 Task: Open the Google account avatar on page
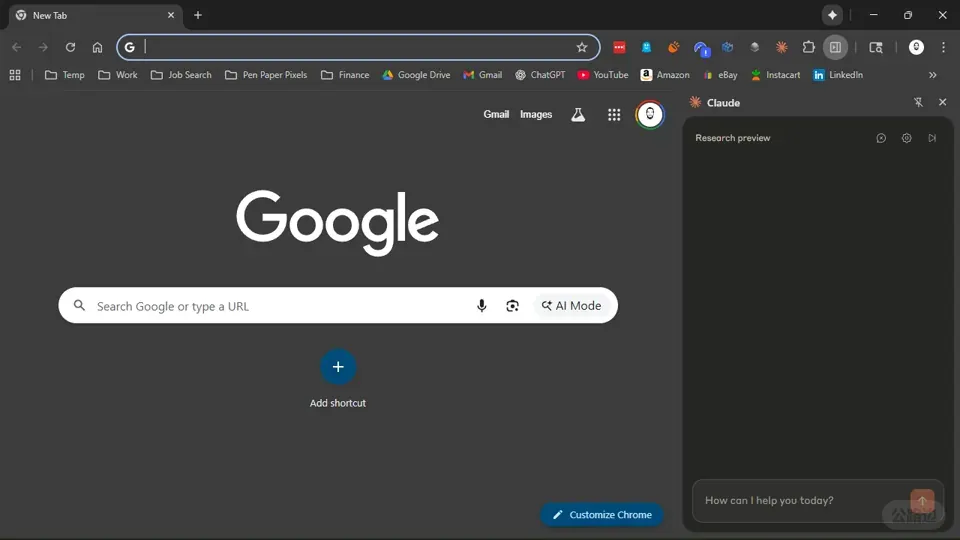tap(650, 114)
